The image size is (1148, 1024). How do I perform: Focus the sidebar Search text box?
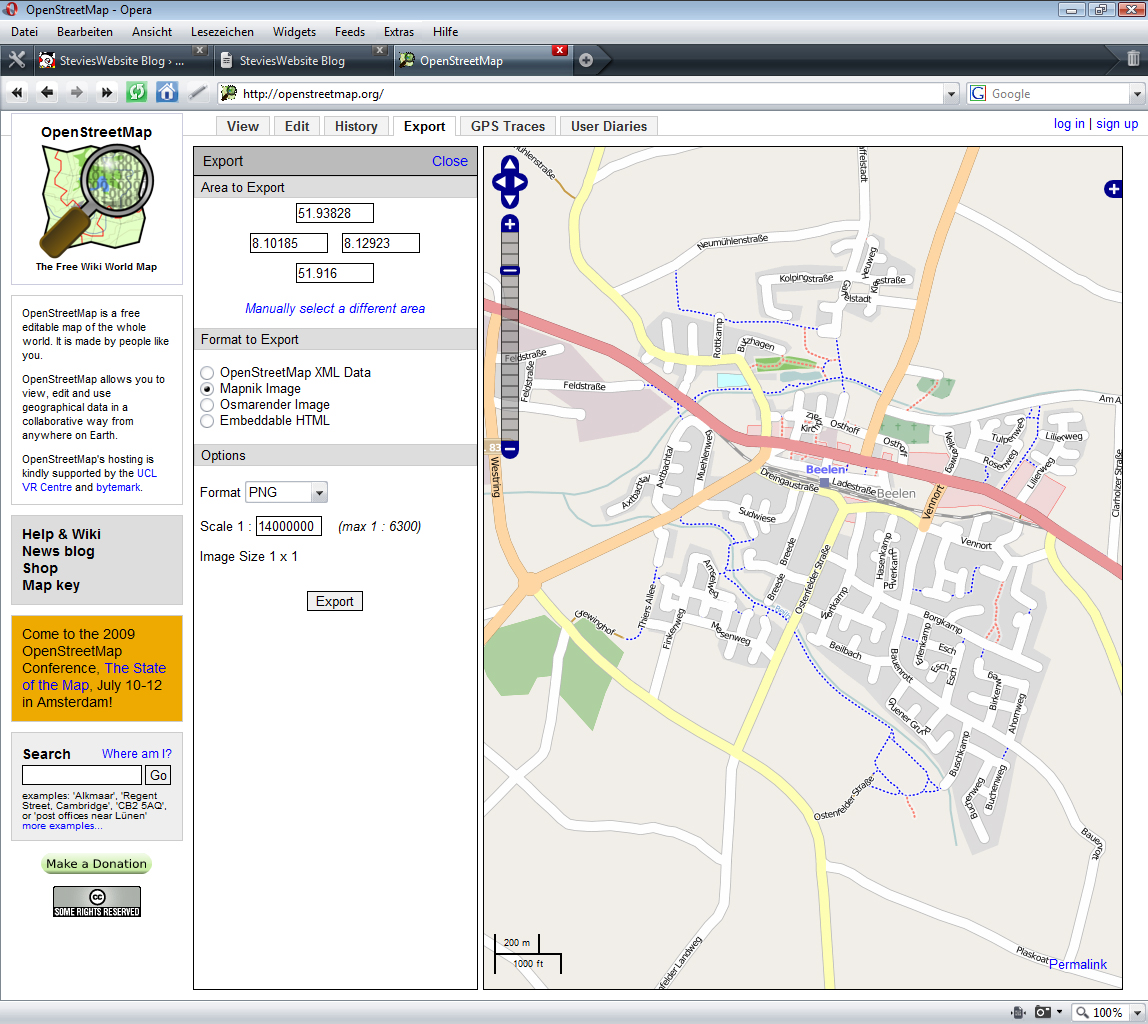82,775
